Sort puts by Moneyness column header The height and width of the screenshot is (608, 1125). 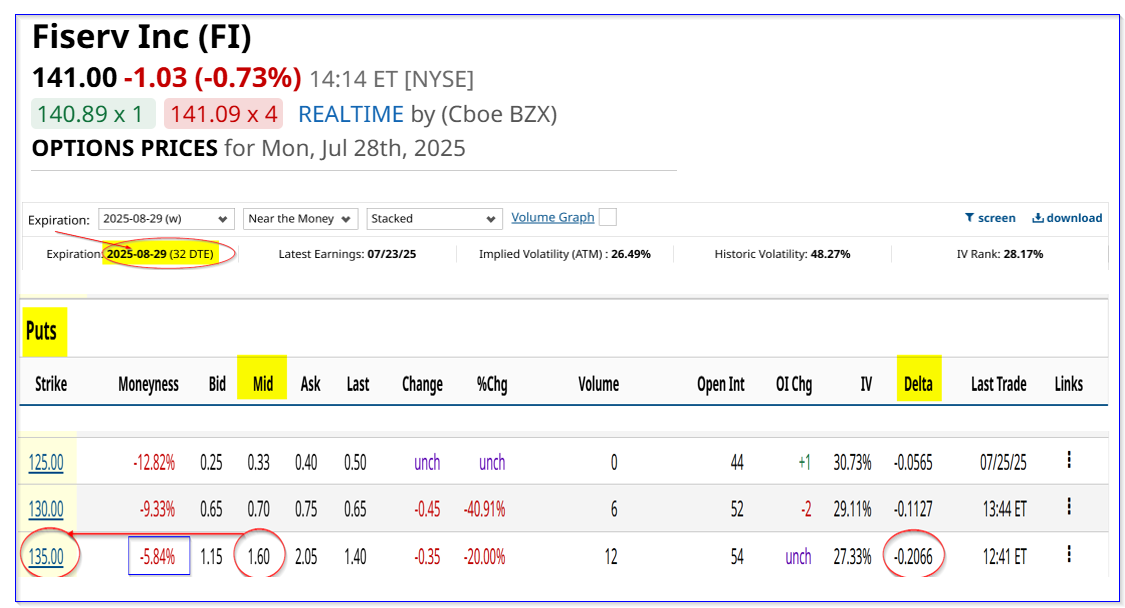[149, 384]
